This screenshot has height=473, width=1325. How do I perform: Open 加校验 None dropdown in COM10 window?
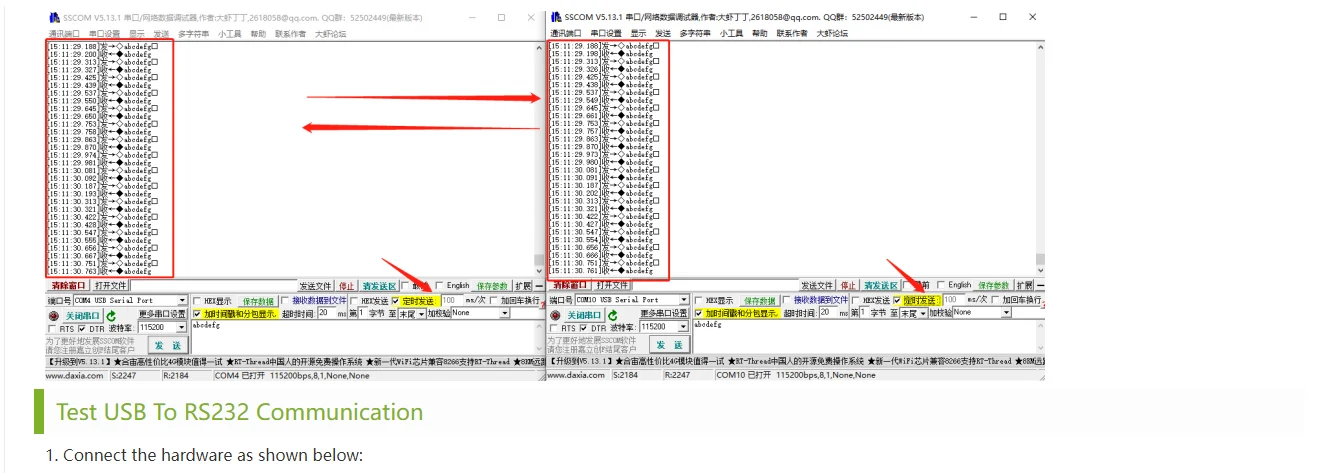pyautogui.click(x=1005, y=313)
